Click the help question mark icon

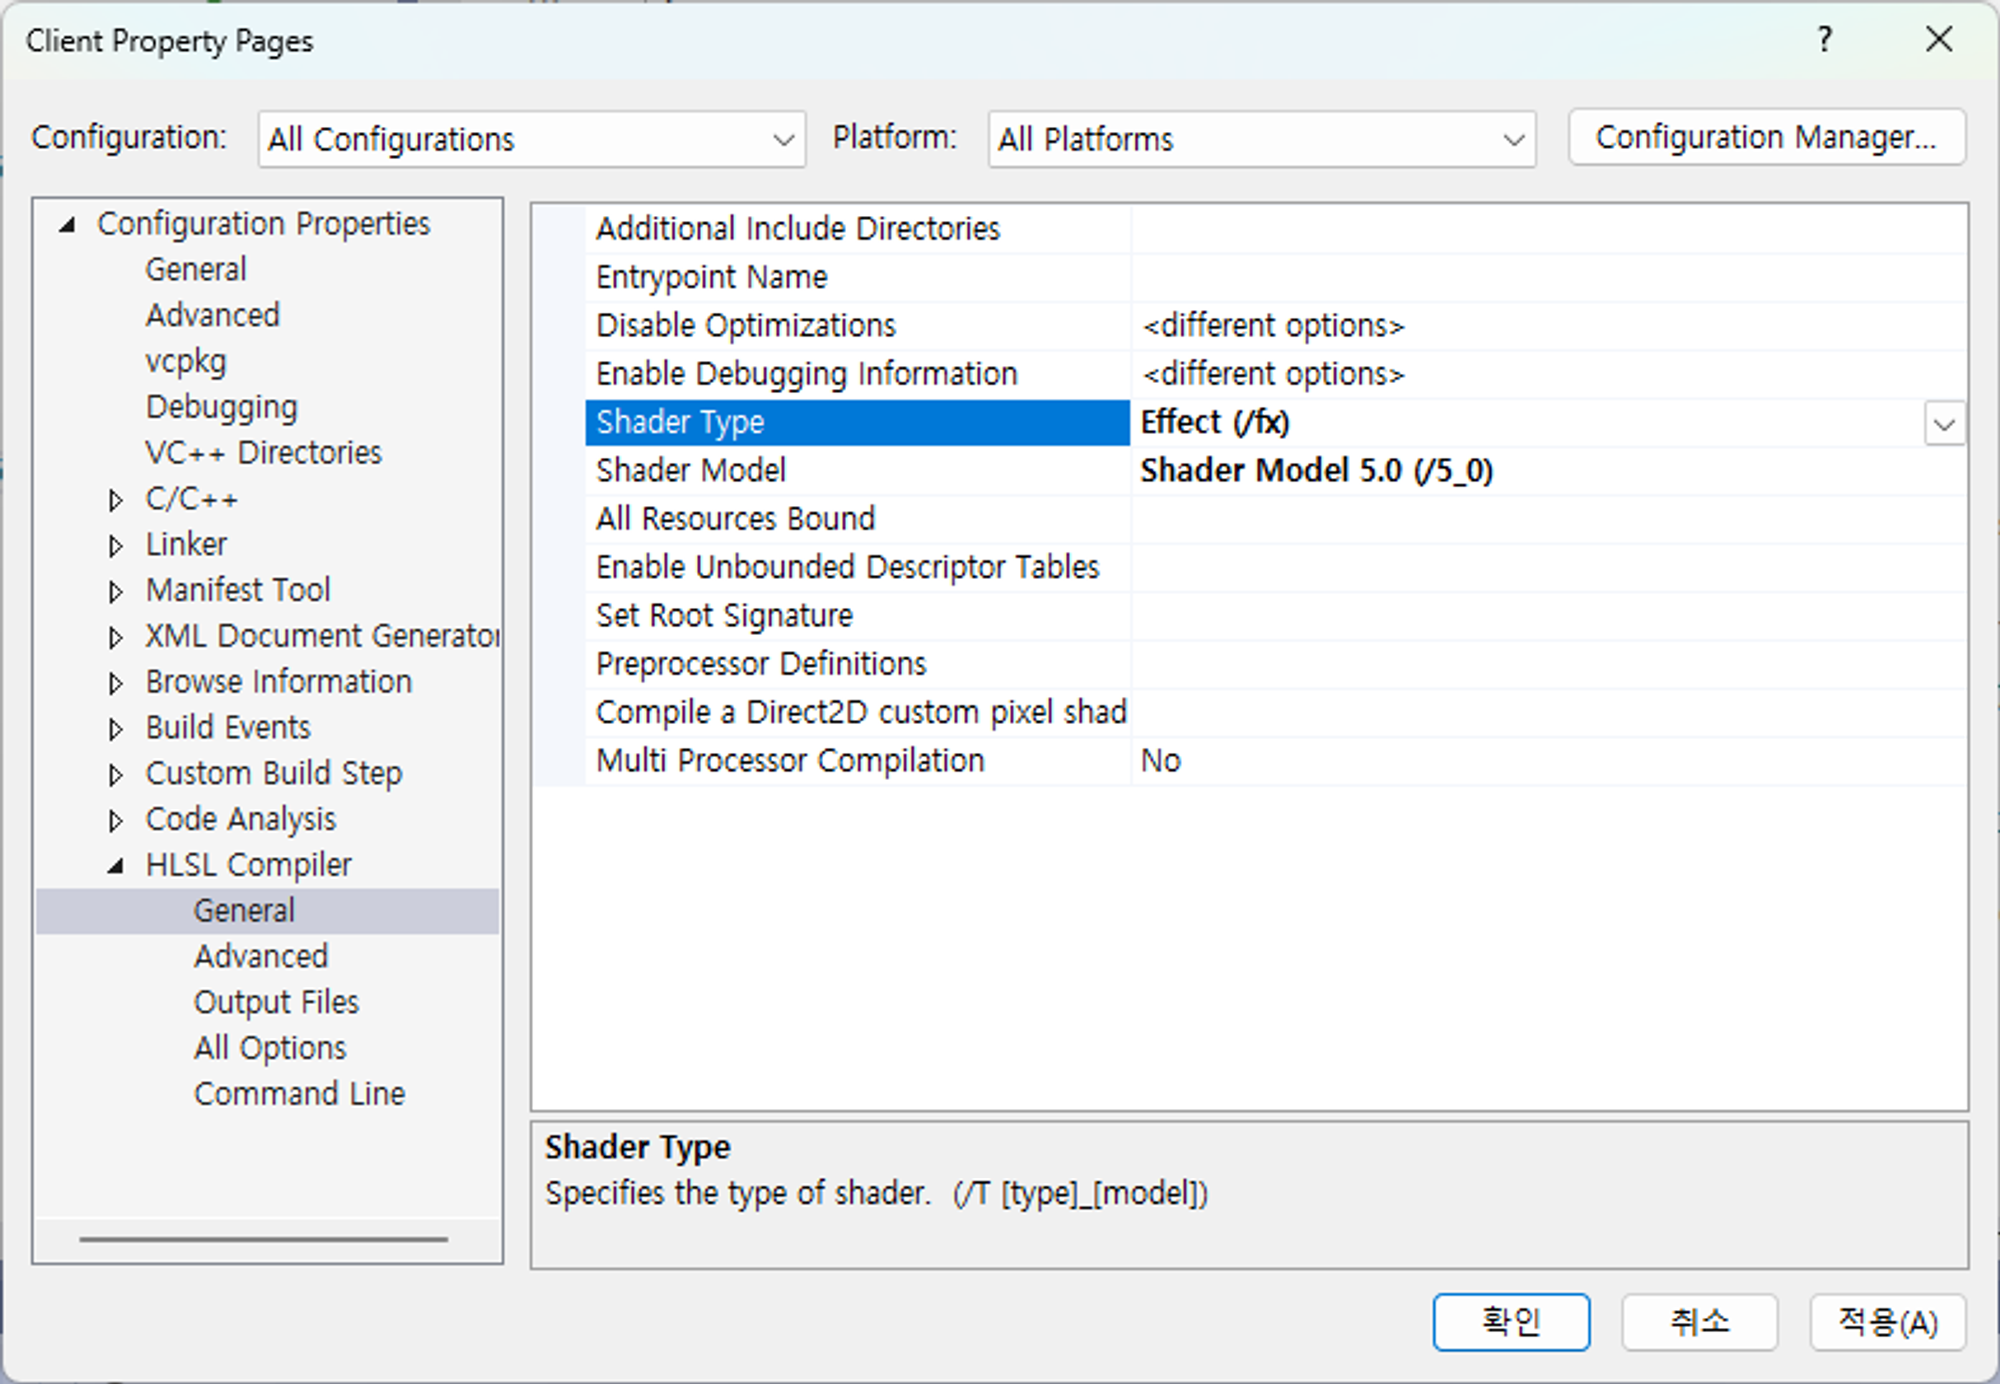tap(1824, 40)
